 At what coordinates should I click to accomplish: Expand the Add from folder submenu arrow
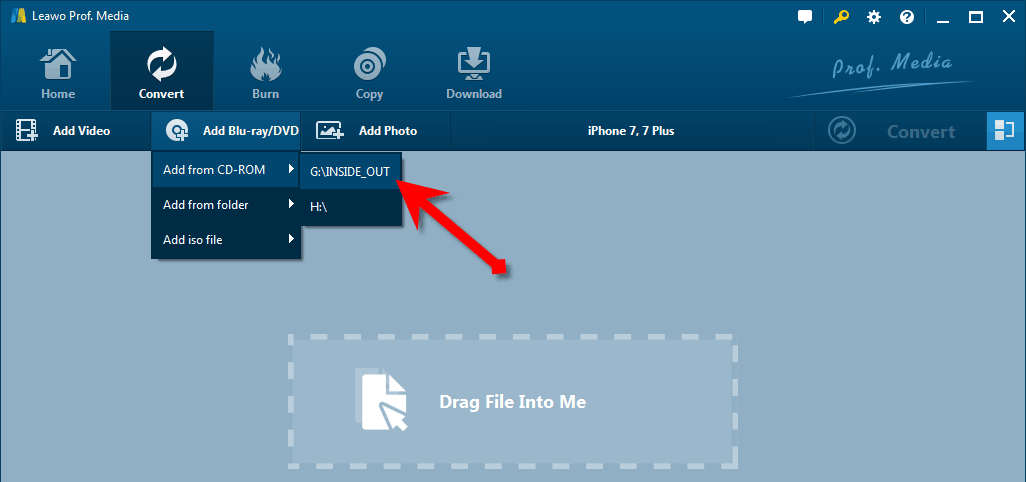(x=291, y=205)
